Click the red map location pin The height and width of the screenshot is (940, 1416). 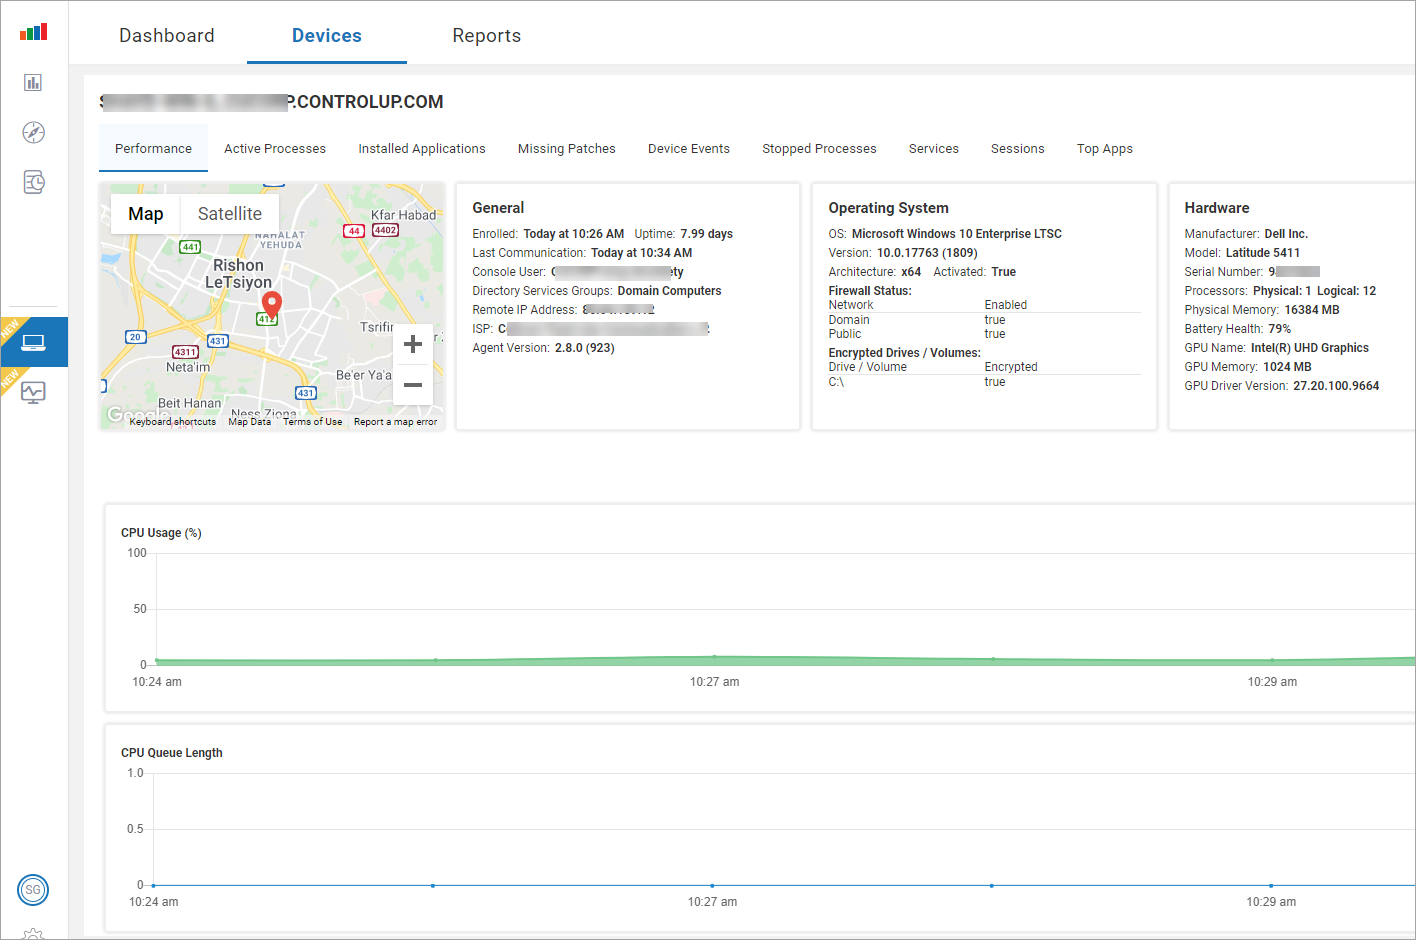pyautogui.click(x=271, y=304)
